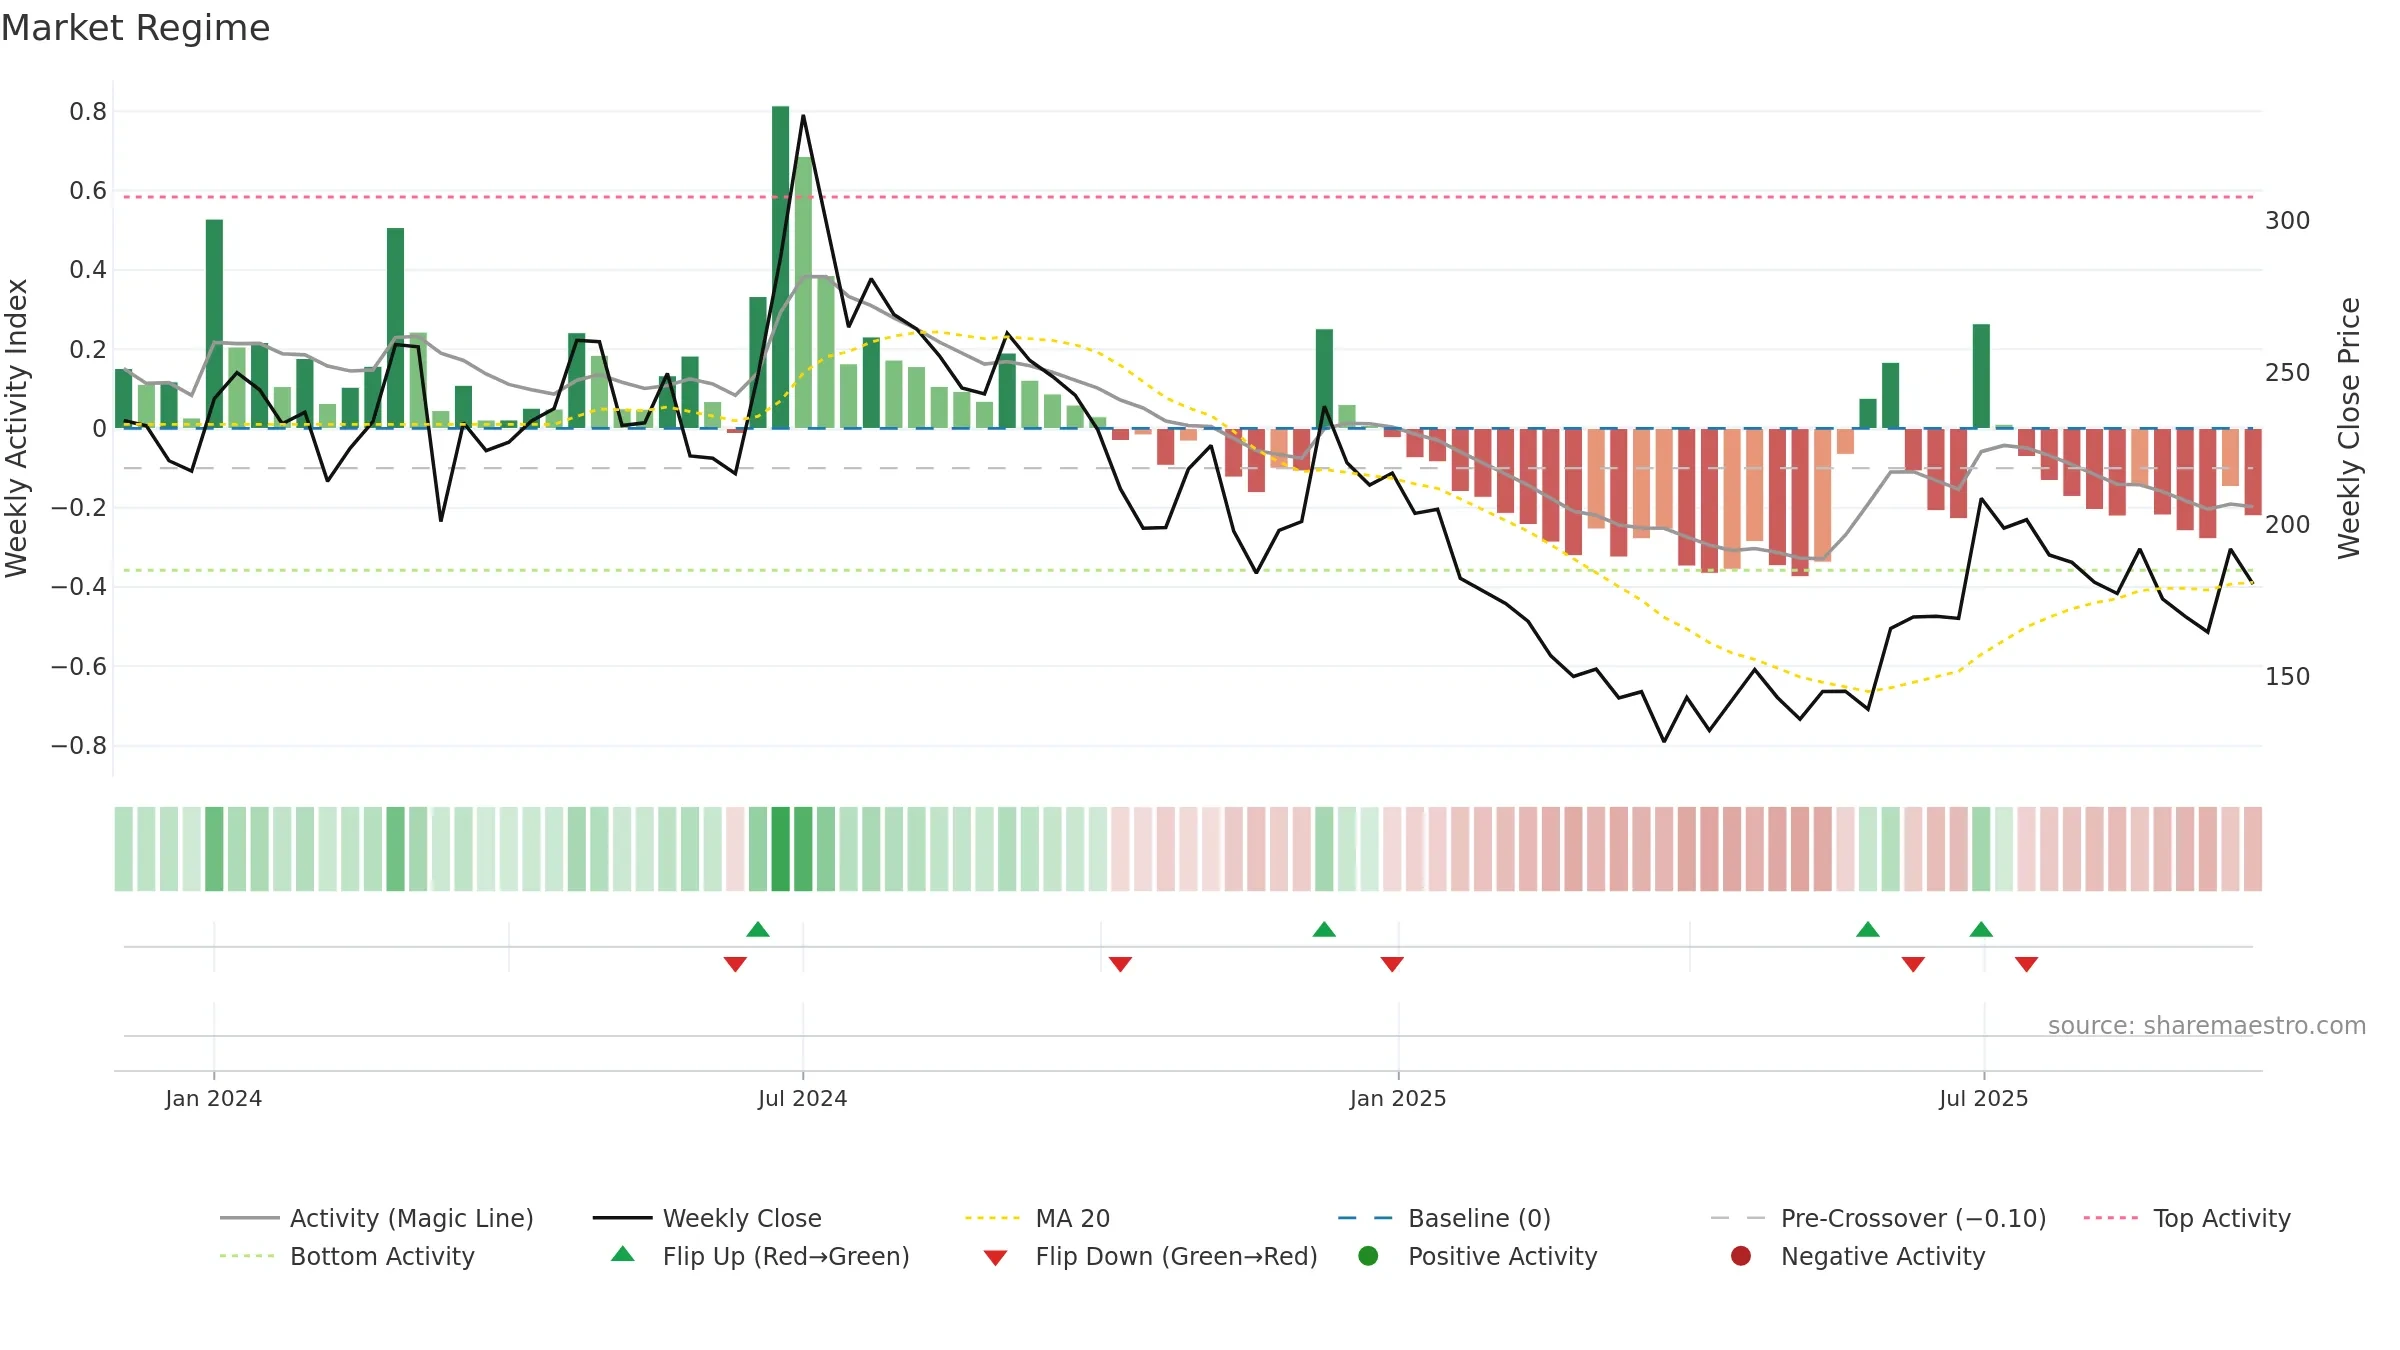Click the source: sharemaestro.com text

[x=2207, y=1025]
